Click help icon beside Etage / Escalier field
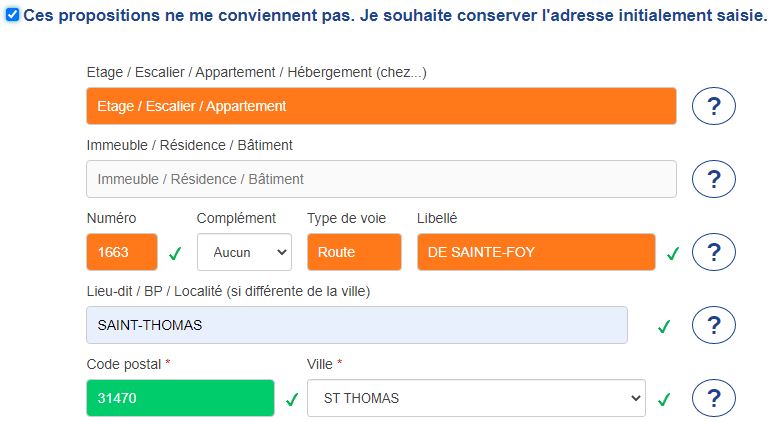Viewport: 771px width, 422px height. [714, 106]
